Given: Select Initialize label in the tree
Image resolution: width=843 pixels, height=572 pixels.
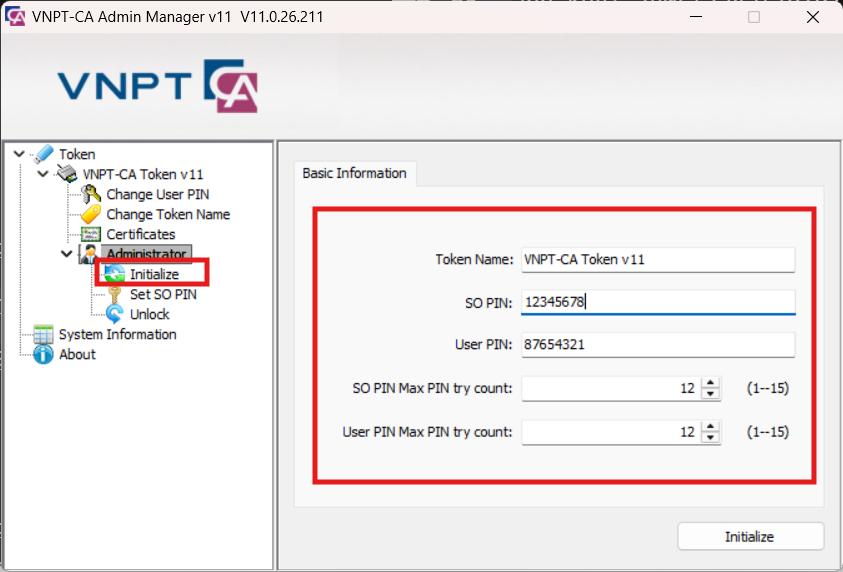Looking at the screenshot, I should coord(154,274).
